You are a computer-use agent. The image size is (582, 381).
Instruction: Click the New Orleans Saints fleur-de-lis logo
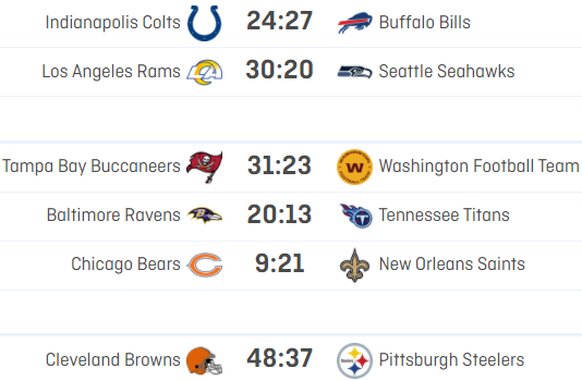tap(355, 265)
